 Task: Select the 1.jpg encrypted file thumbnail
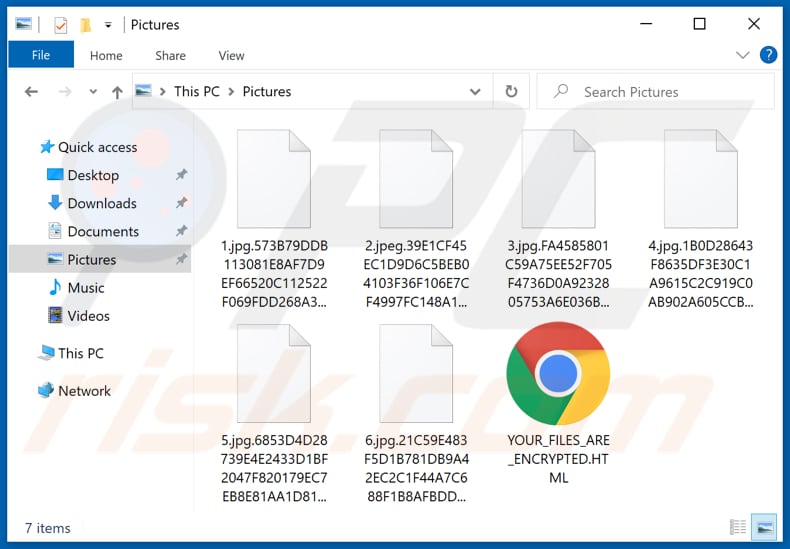tap(274, 180)
